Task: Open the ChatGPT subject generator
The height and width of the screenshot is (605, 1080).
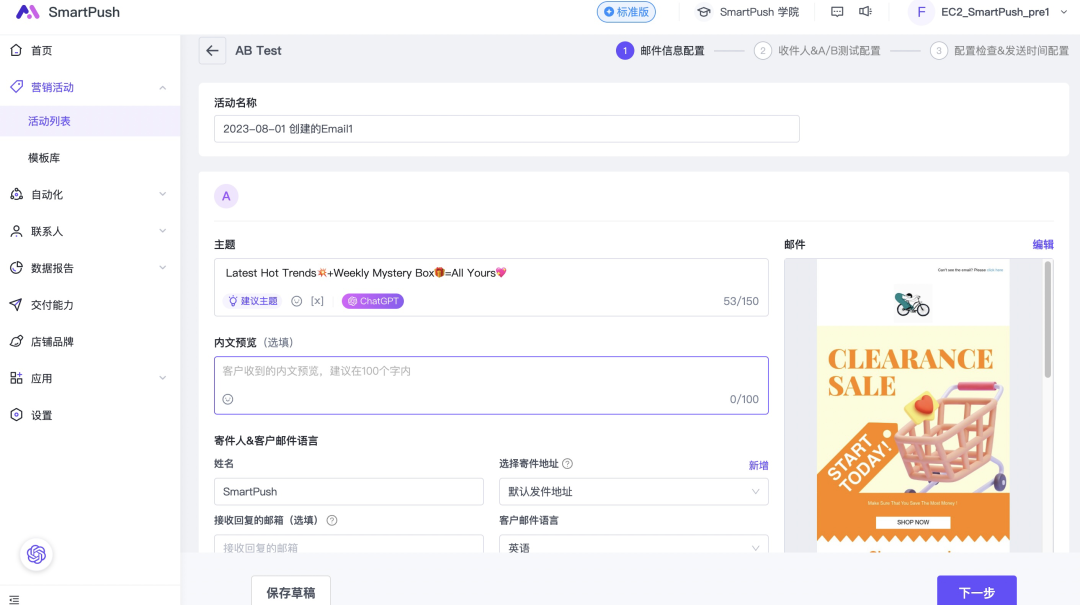Action: click(x=372, y=300)
